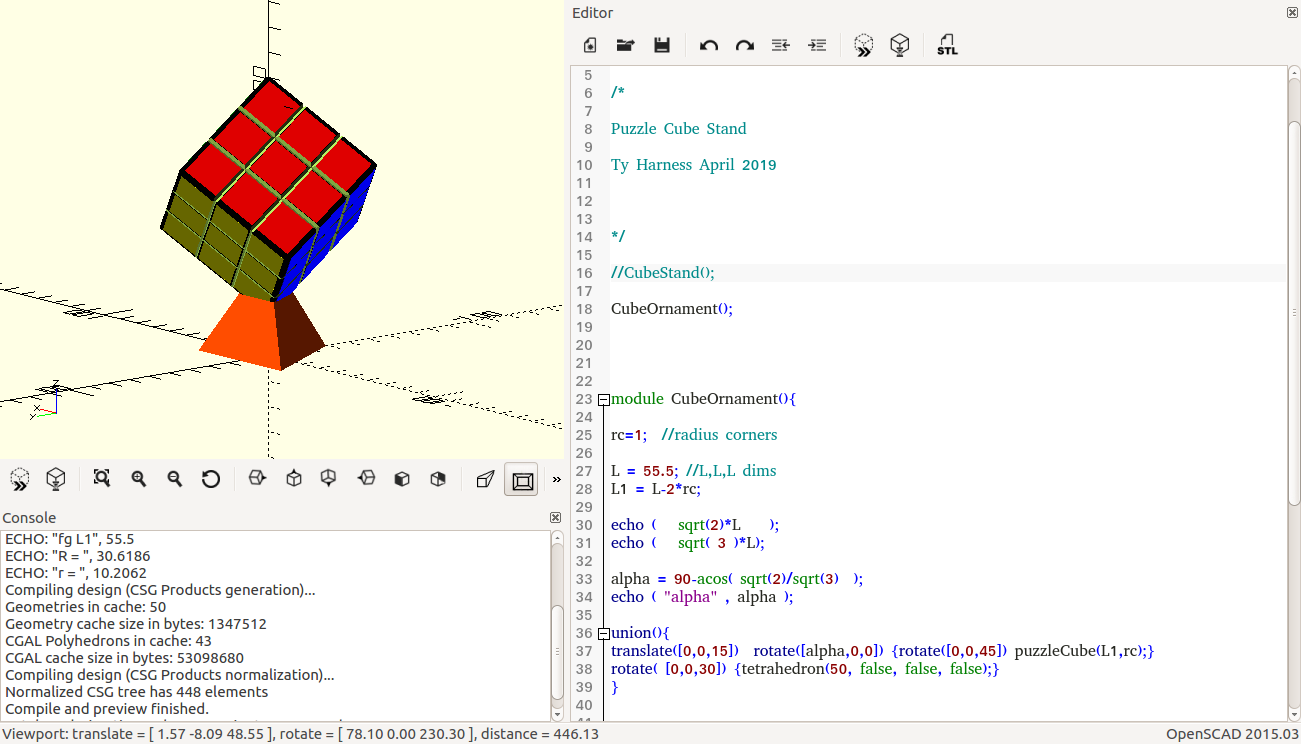Click the 'L = 55.5;' code line

(x=694, y=471)
